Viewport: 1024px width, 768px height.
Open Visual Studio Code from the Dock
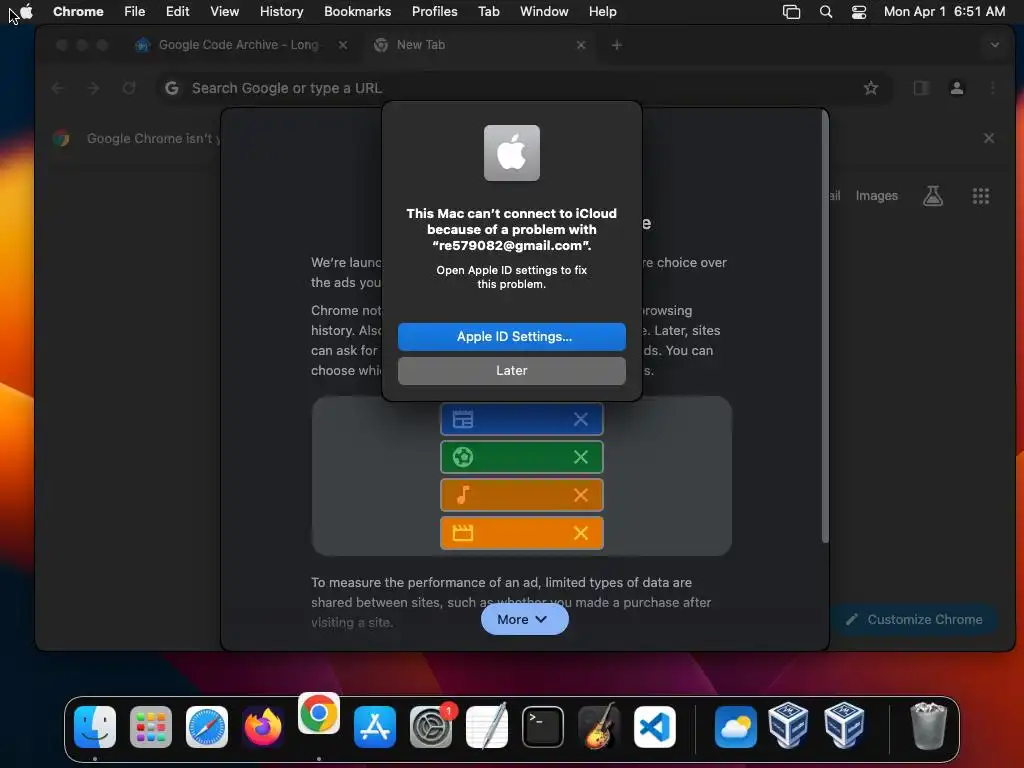[x=655, y=727]
